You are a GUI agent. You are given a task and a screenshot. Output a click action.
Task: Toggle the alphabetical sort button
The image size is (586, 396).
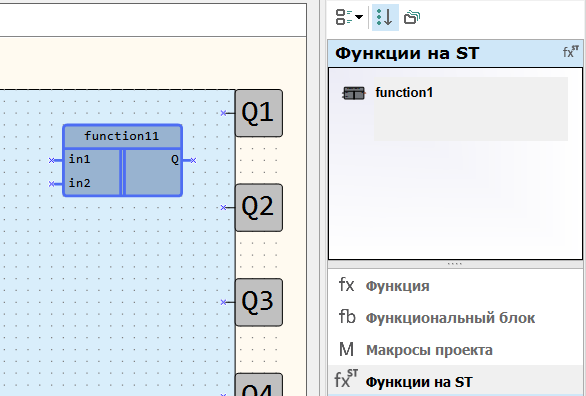tap(385, 17)
